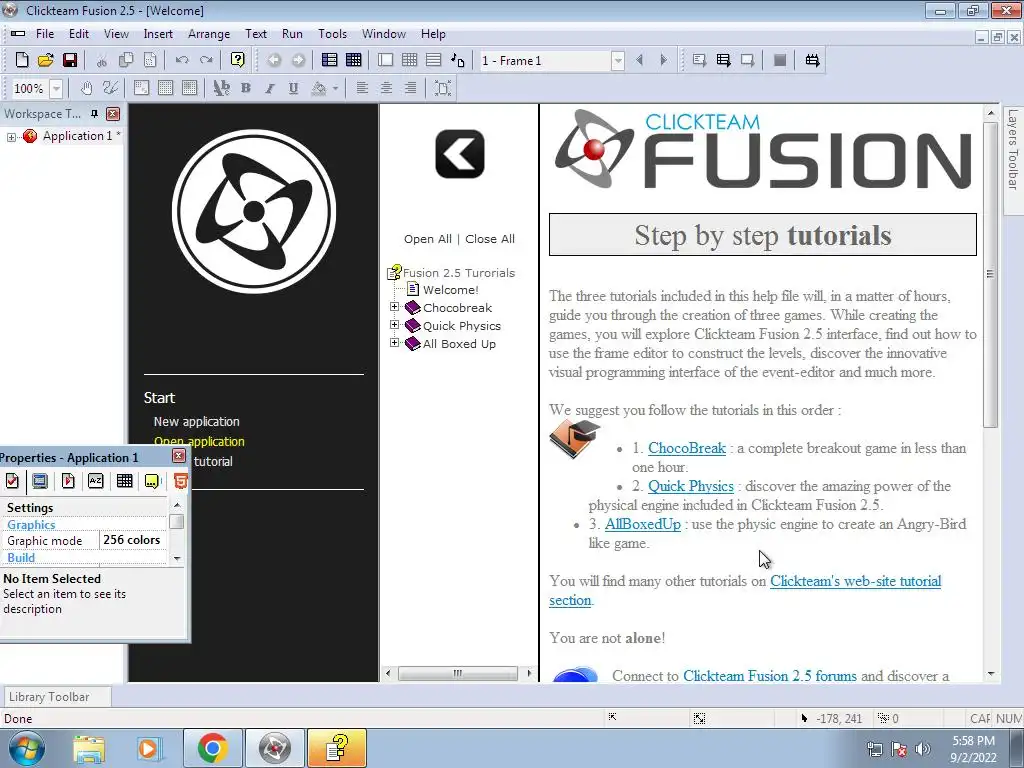The height and width of the screenshot is (768, 1024).
Task: Click the 256 colors Graphic mode value
Action: click(133, 540)
